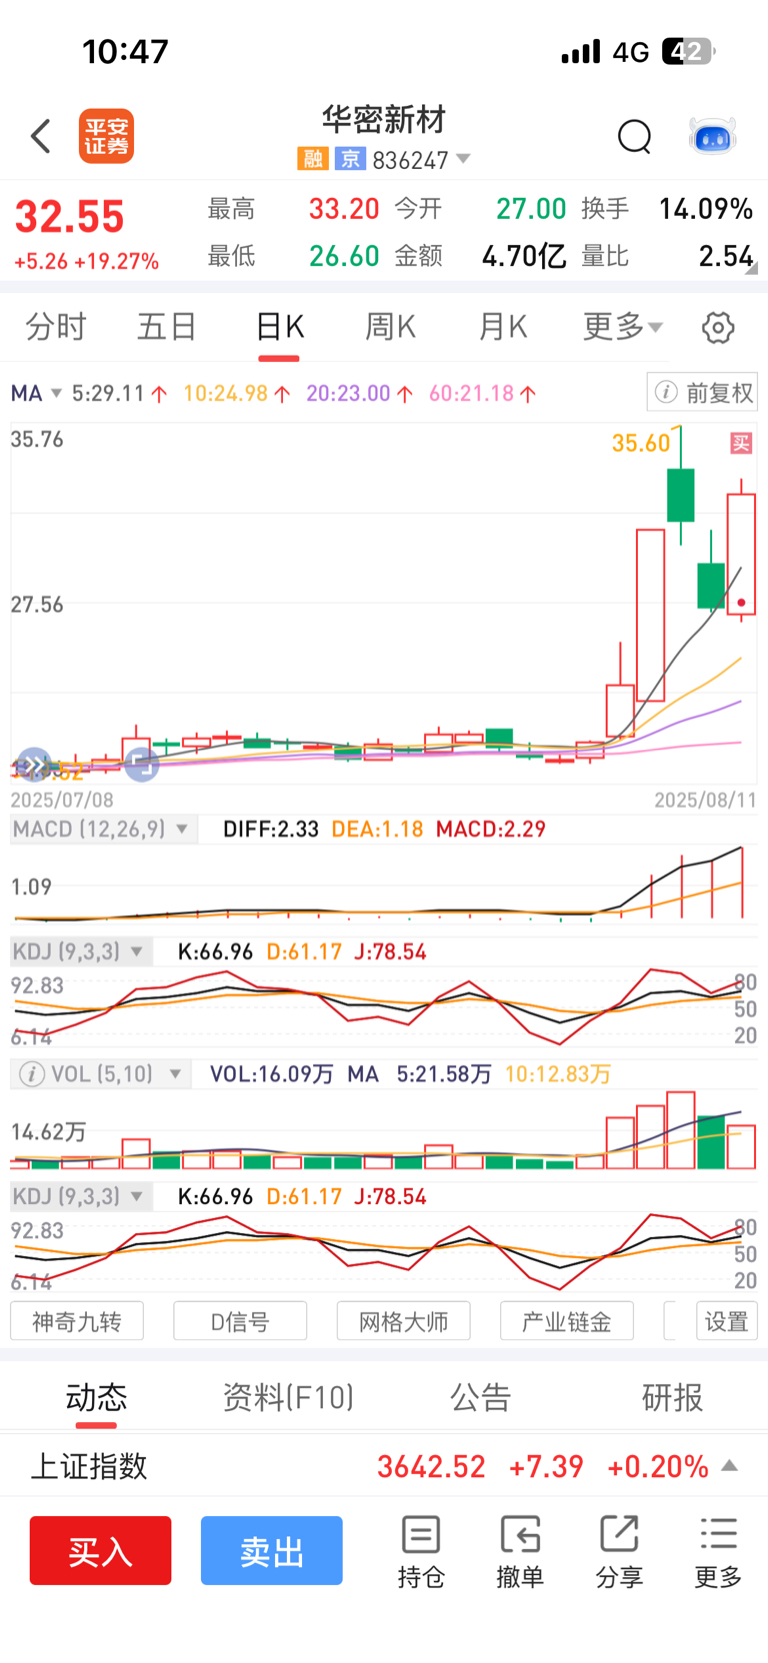The height and width of the screenshot is (1663, 768).
Task: Select the 日K chart tab
Action: pyautogui.click(x=280, y=327)
